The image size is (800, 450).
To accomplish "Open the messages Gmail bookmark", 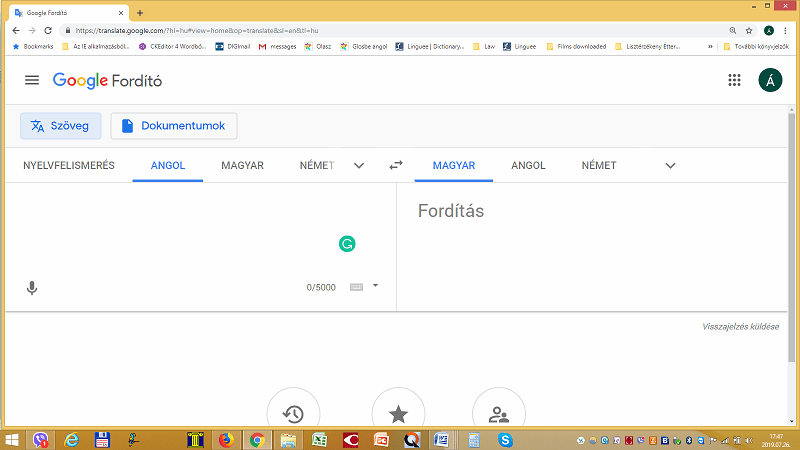I will [x=278, y=46].
